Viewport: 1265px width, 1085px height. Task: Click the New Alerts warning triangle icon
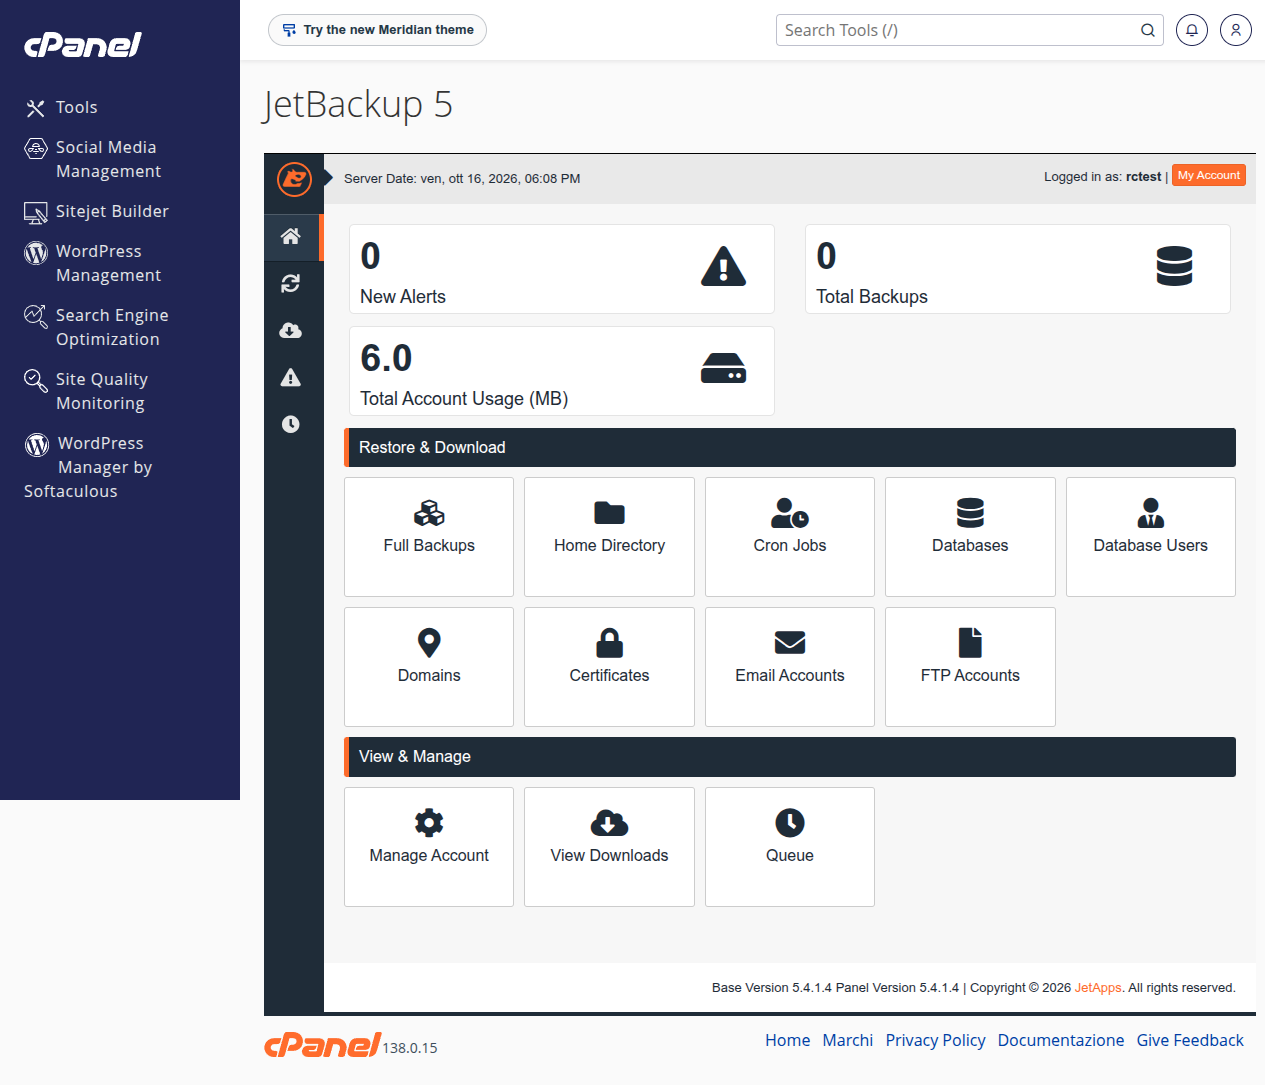point(724,267)
